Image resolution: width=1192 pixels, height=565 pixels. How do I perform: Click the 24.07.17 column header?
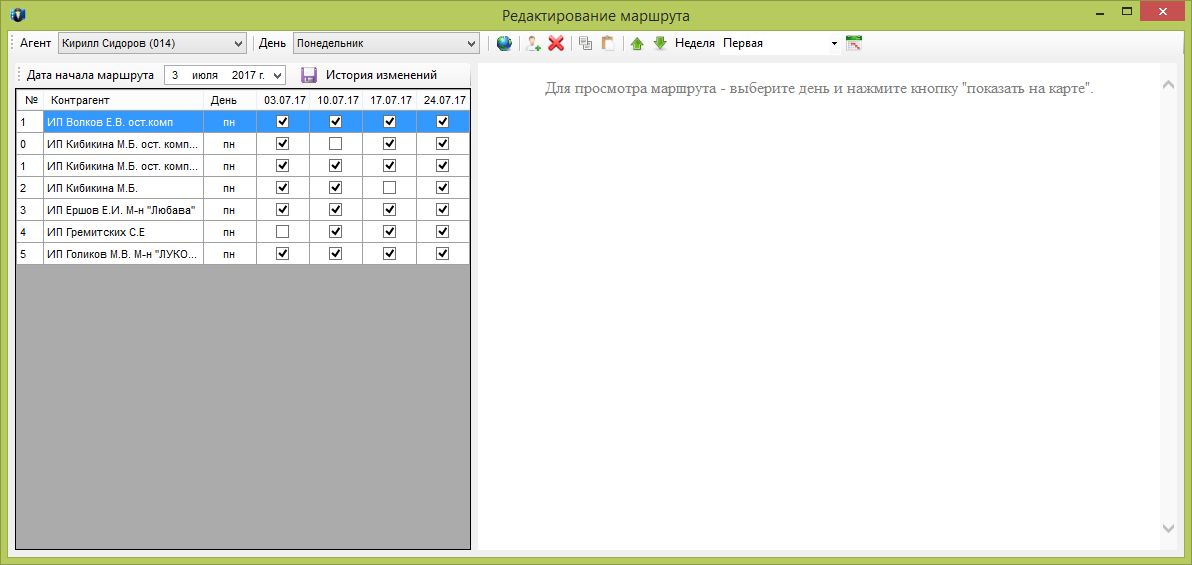(442, 100)
